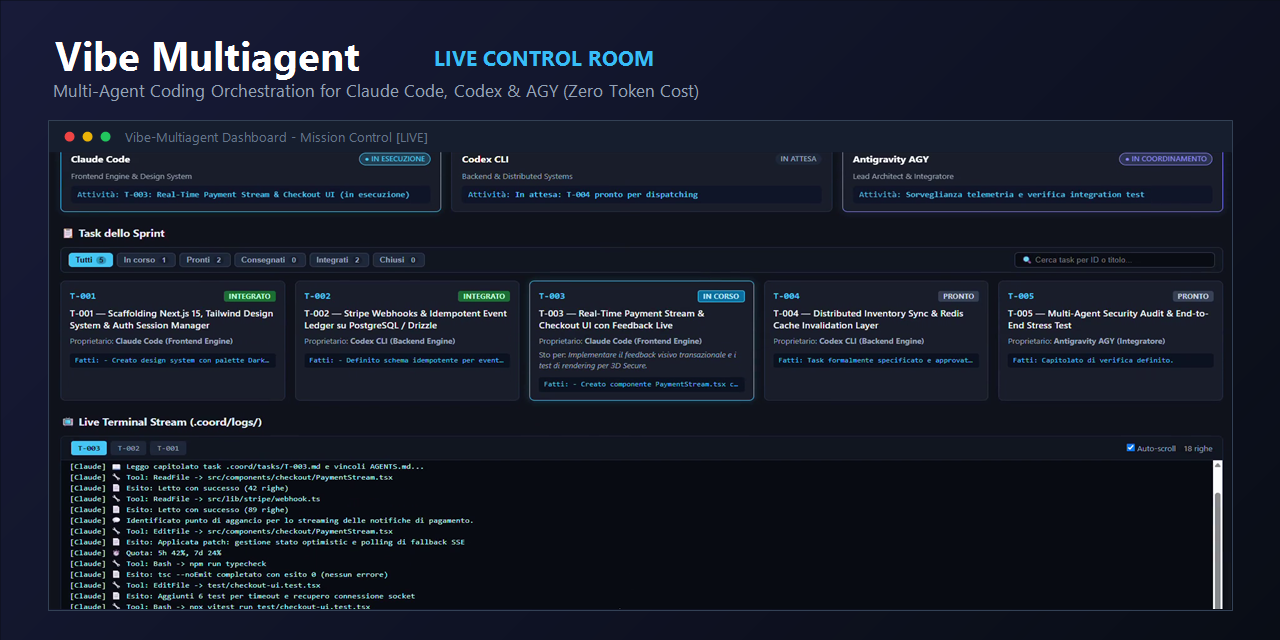Switch to the T-002 log tab
This screenshot has width=1280, height=640.
[x=130, y=448]
